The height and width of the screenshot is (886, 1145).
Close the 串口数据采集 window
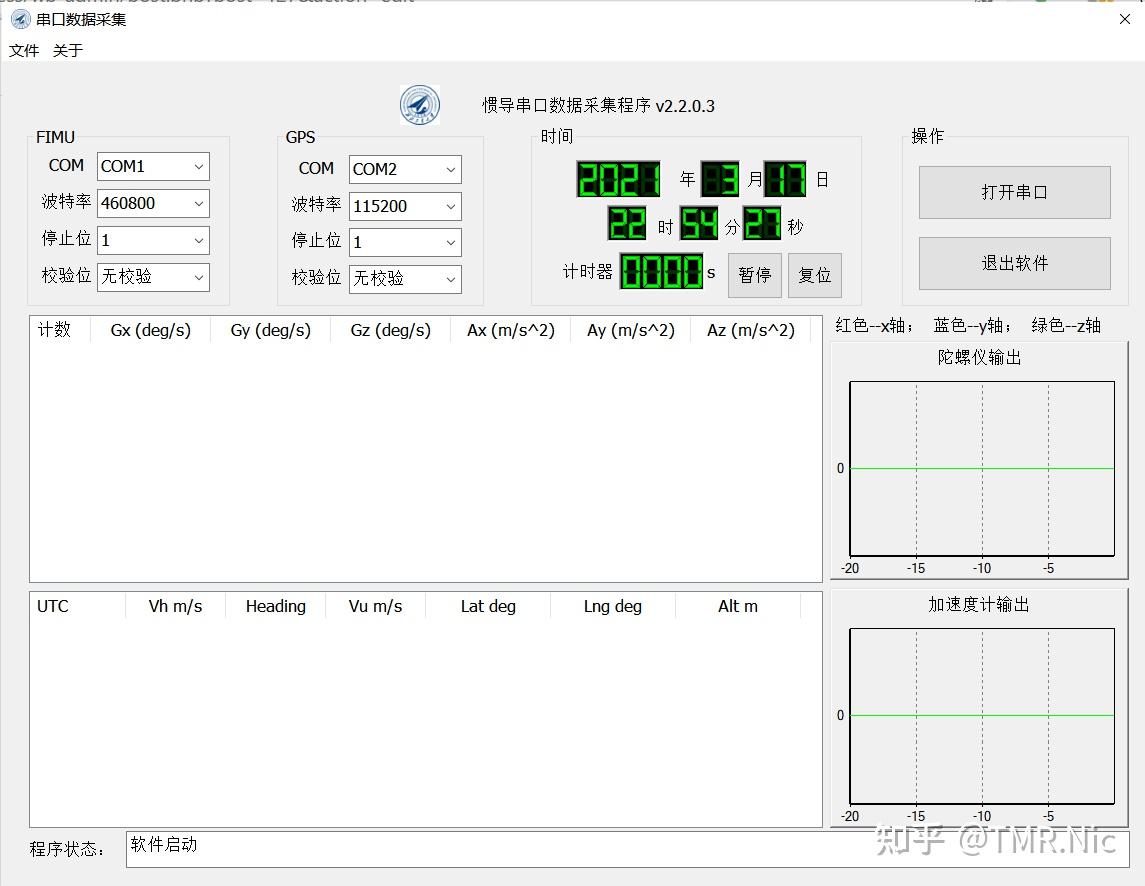(1125, 19)
